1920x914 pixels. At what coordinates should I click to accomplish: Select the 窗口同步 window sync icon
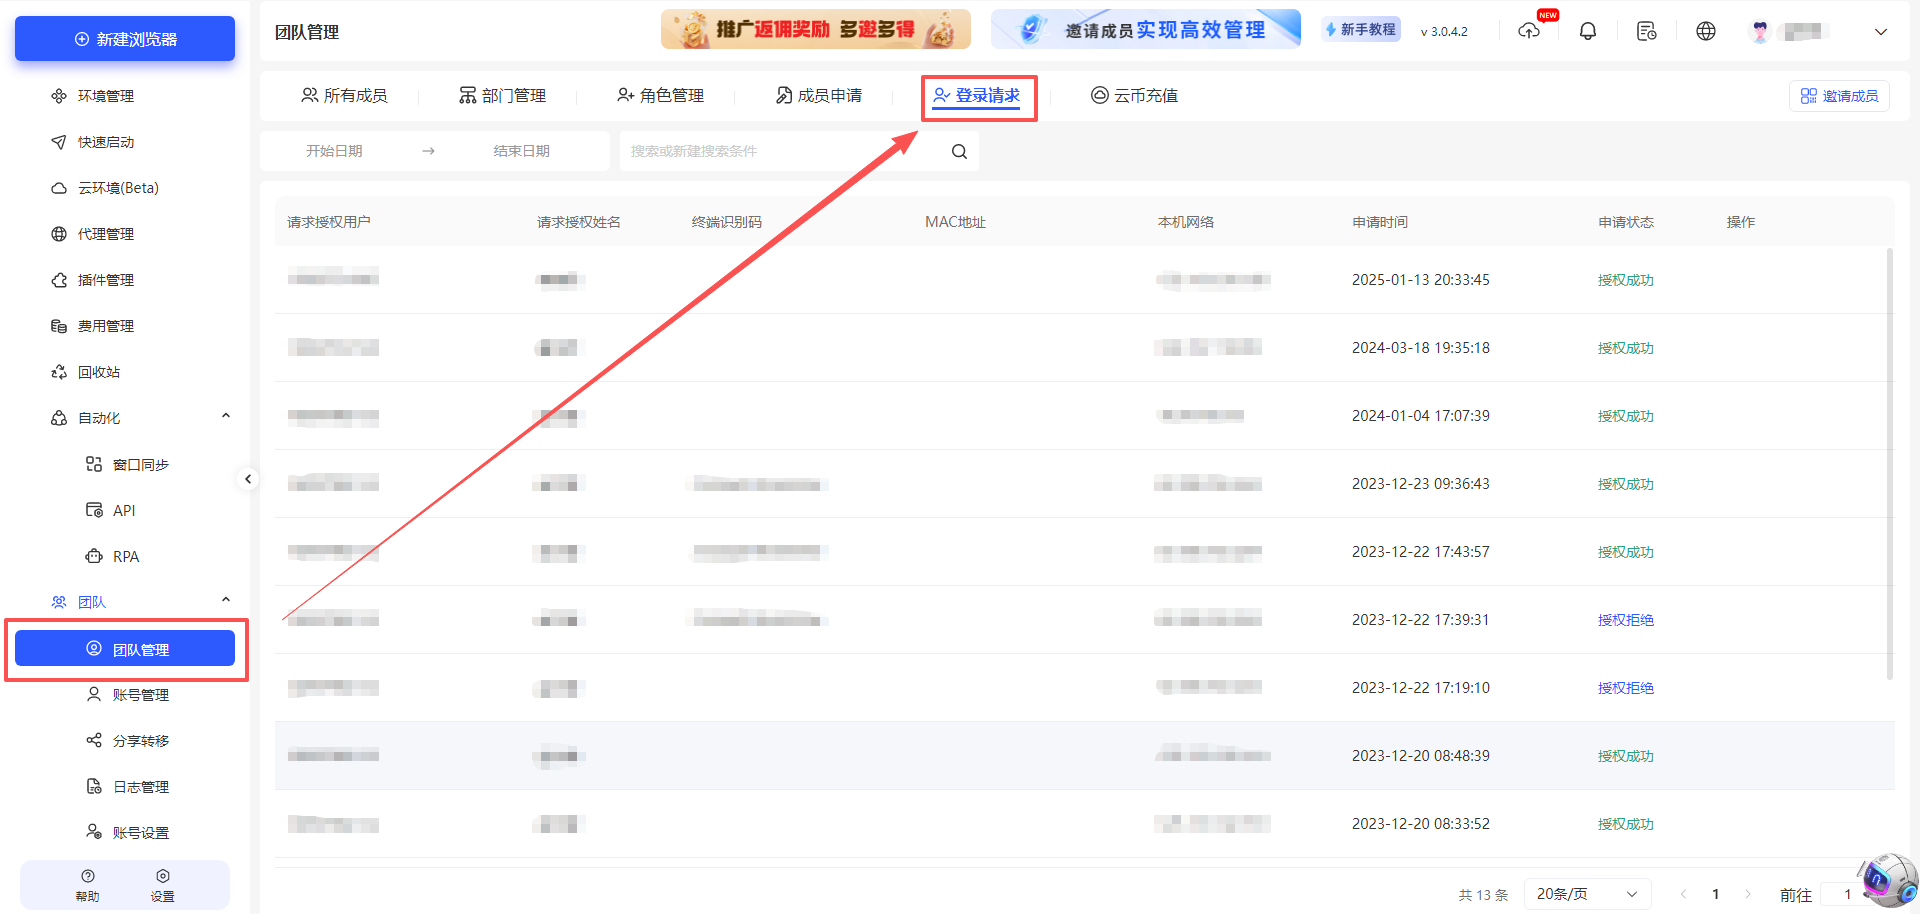click(x=93, y=464)
